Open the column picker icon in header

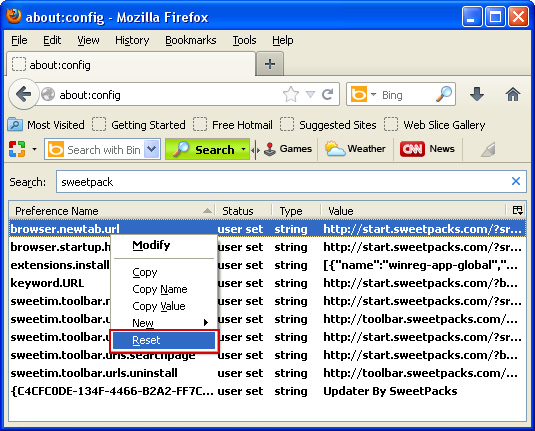pyautogui.click(x=518, y=210)
